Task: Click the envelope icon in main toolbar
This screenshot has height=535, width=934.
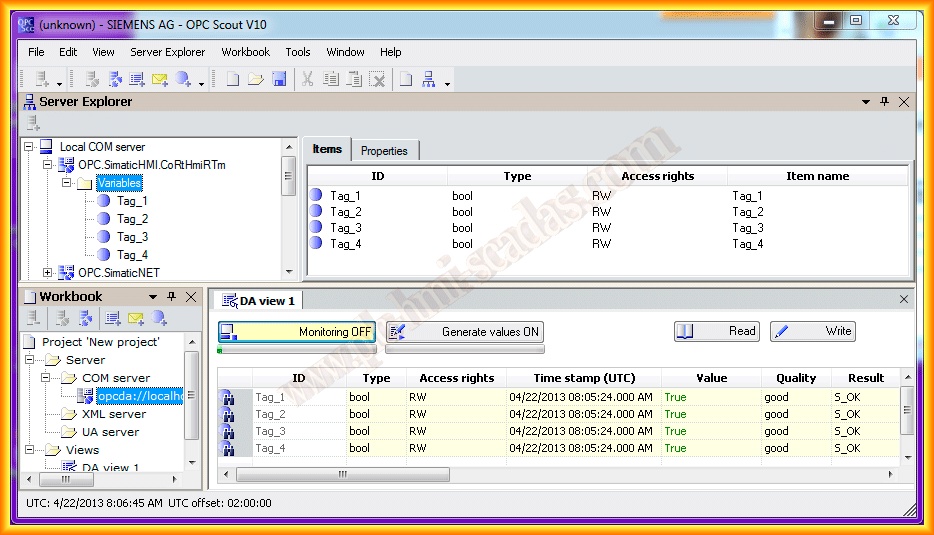Action: pyautogui.click(x=160, y=79)
